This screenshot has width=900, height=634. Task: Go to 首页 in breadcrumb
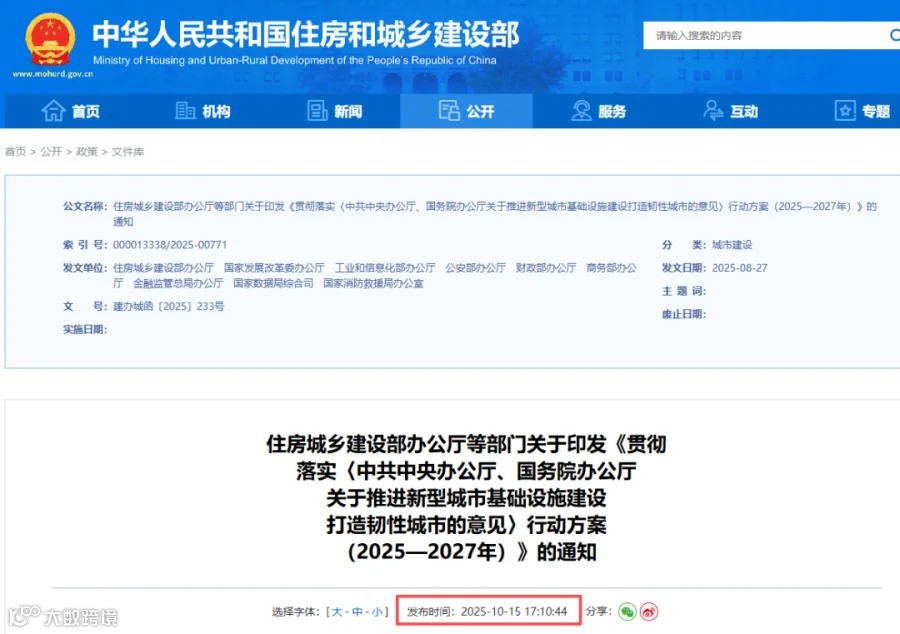[x=15, y=151]
